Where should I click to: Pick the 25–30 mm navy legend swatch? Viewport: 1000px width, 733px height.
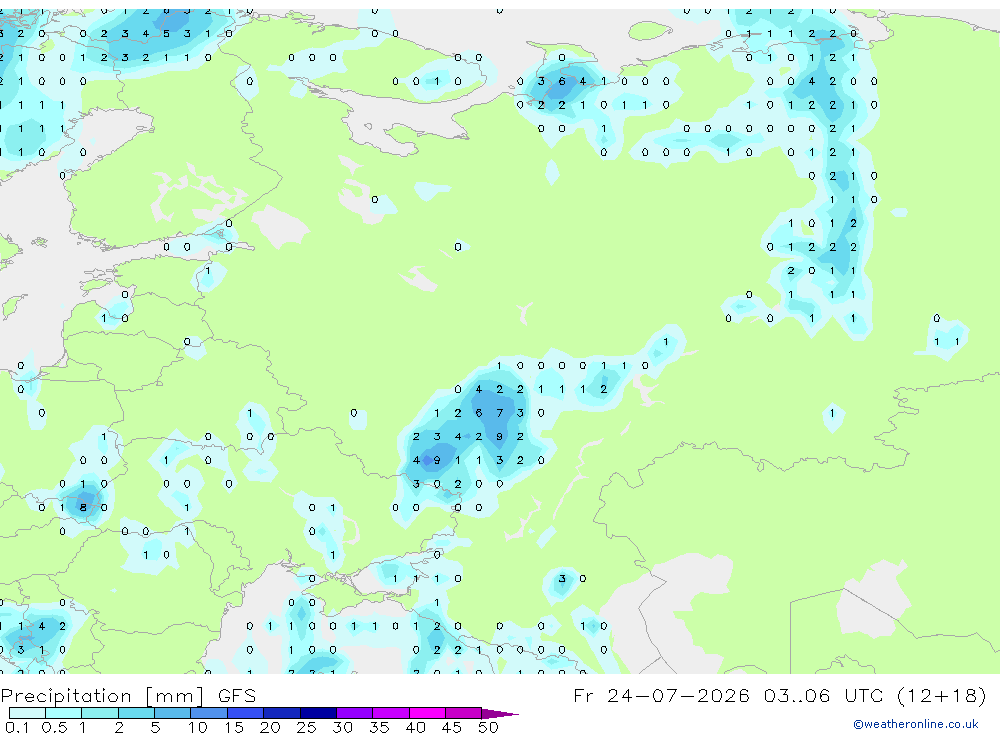tap(318, 713)
